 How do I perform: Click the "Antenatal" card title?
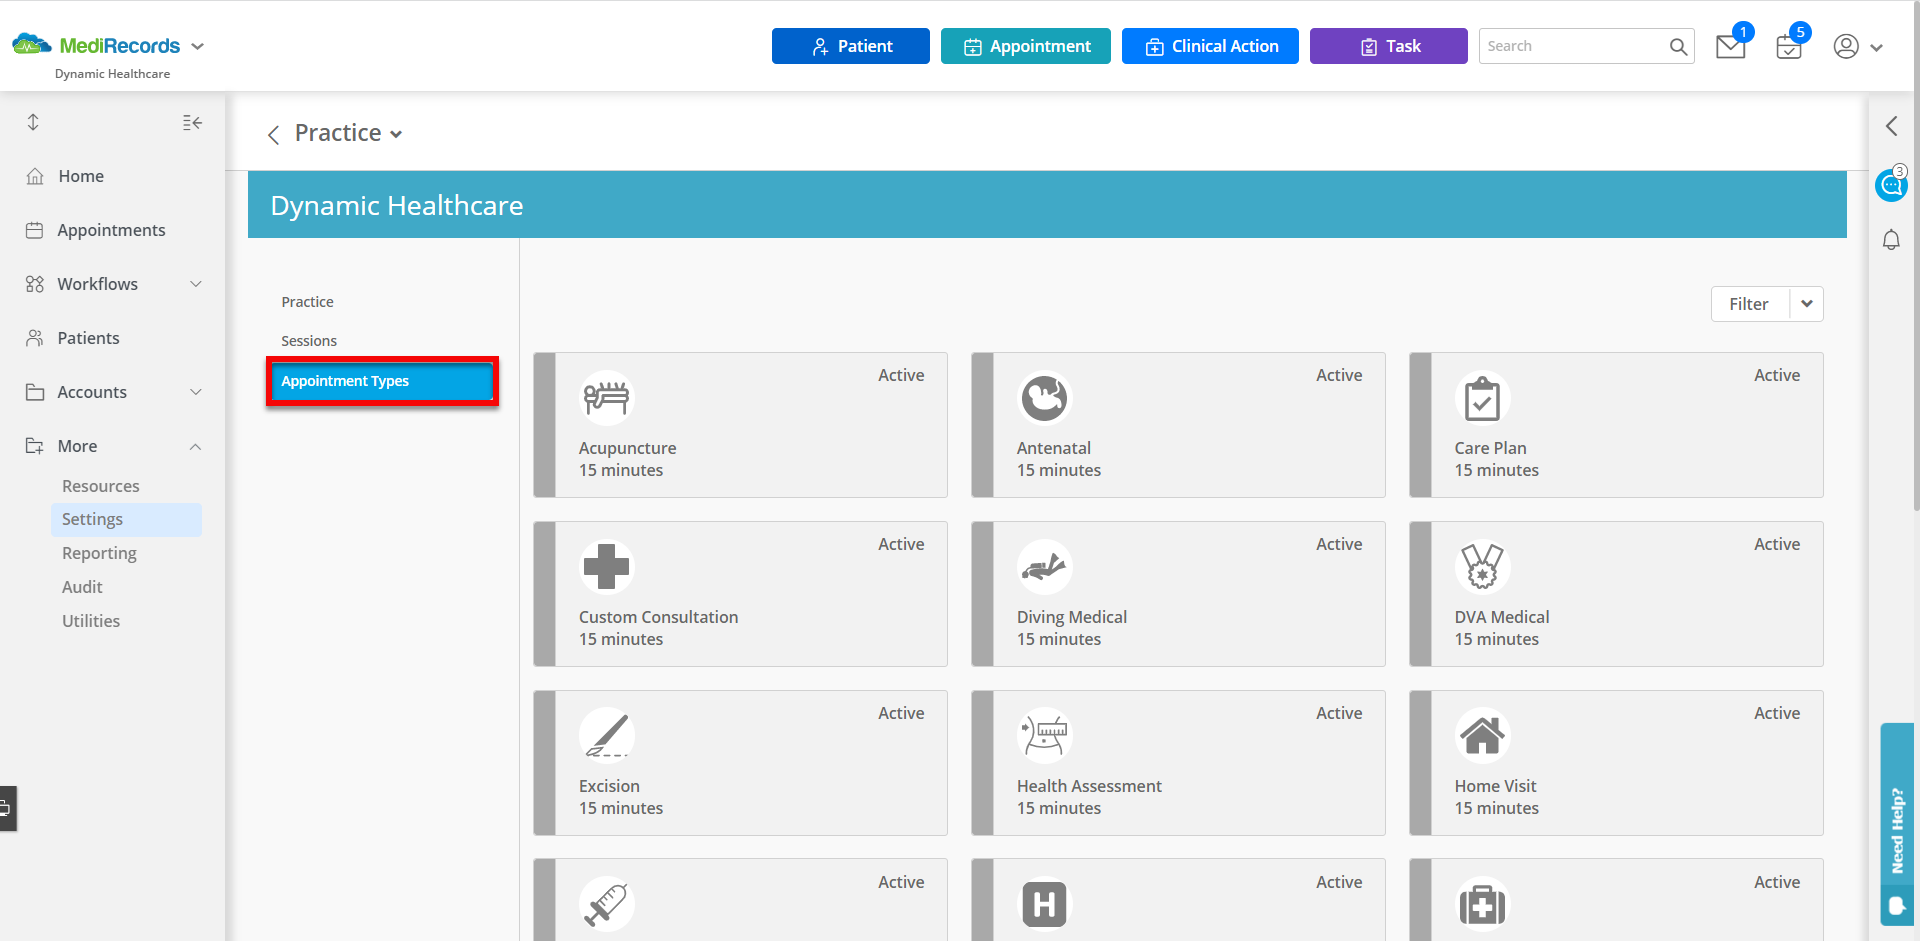tap(1054, 448)
